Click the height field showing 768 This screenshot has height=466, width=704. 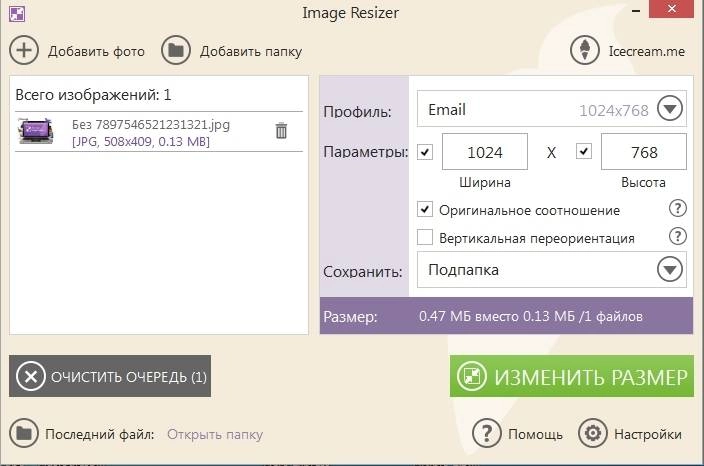[644, 152]
